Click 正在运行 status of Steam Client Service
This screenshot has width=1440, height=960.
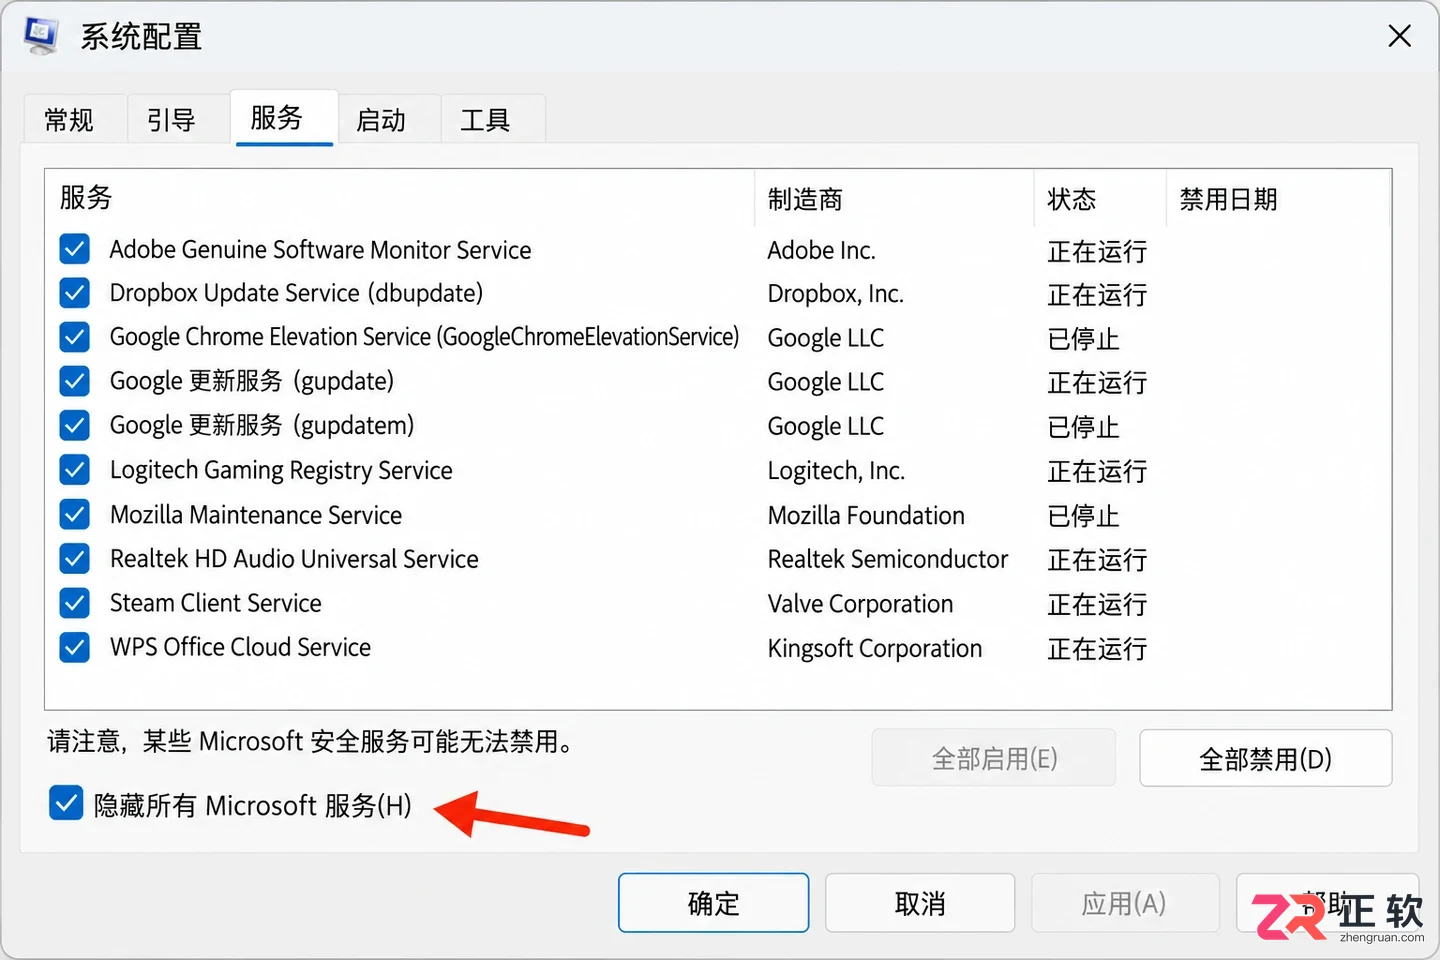tap(1097, 604)
